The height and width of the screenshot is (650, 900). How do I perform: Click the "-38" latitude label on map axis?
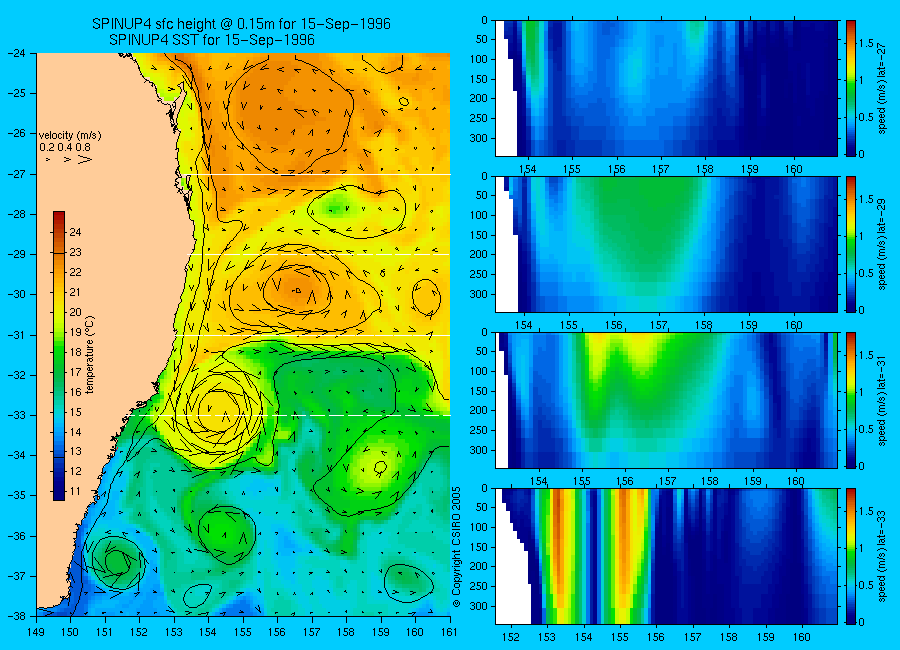pyautogui.click(x=16, y=615)
